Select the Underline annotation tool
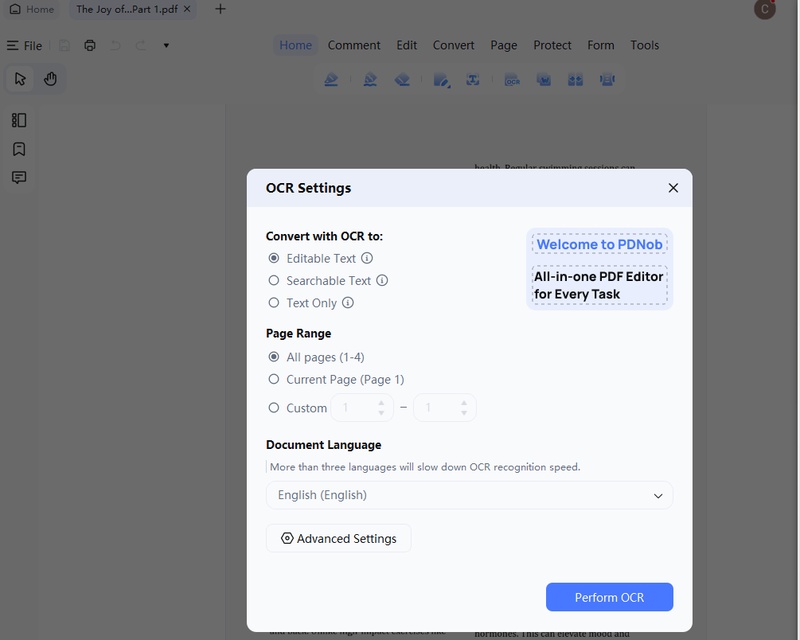This screenshot has height=640, width=800. pyautogui.click(x=370, y=79)
